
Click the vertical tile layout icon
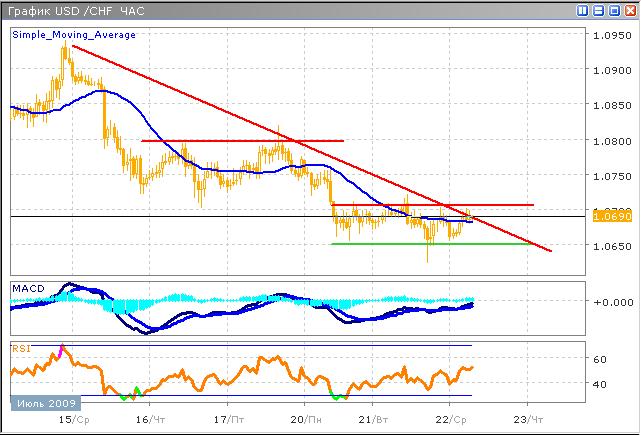(584, 10)
